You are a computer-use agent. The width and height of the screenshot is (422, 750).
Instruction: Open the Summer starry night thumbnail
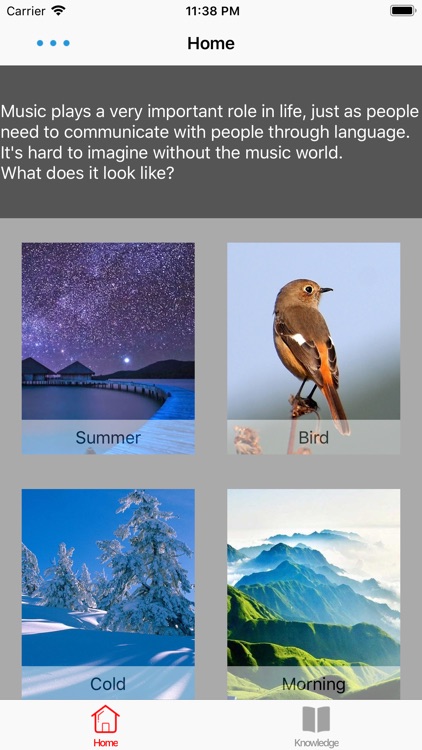point(108,348)
